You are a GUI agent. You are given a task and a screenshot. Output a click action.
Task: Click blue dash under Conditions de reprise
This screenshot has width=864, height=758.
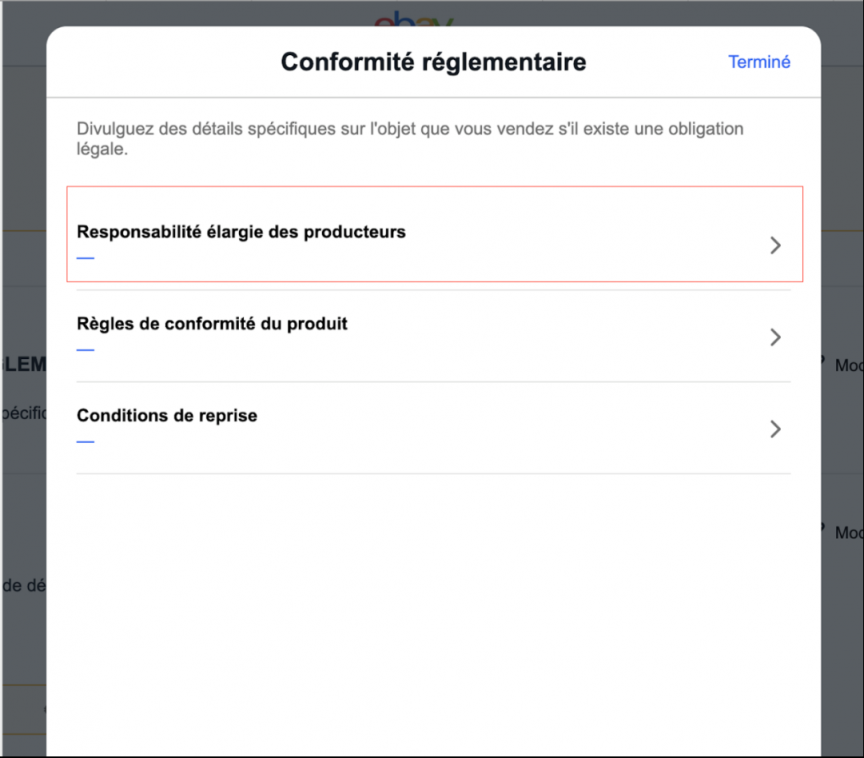pos(85,441)
